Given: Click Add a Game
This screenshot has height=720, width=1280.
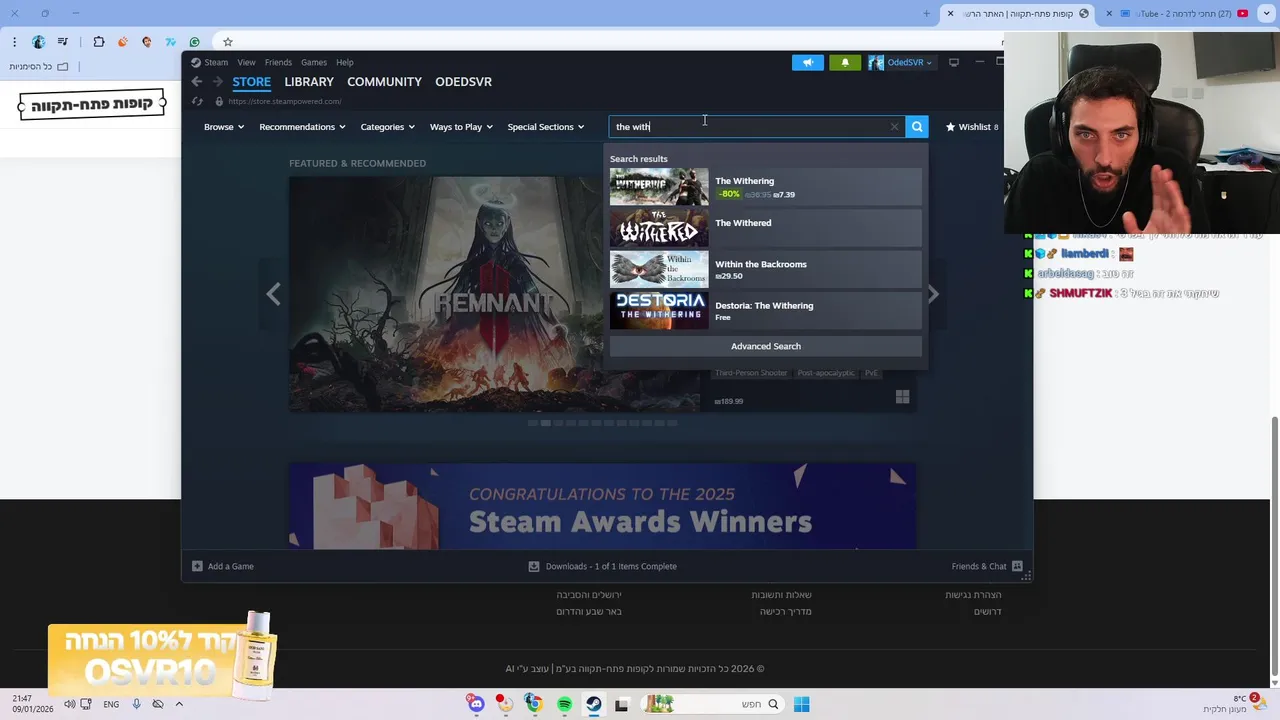Looking at the screenshot, I should [x=222, y=566].
